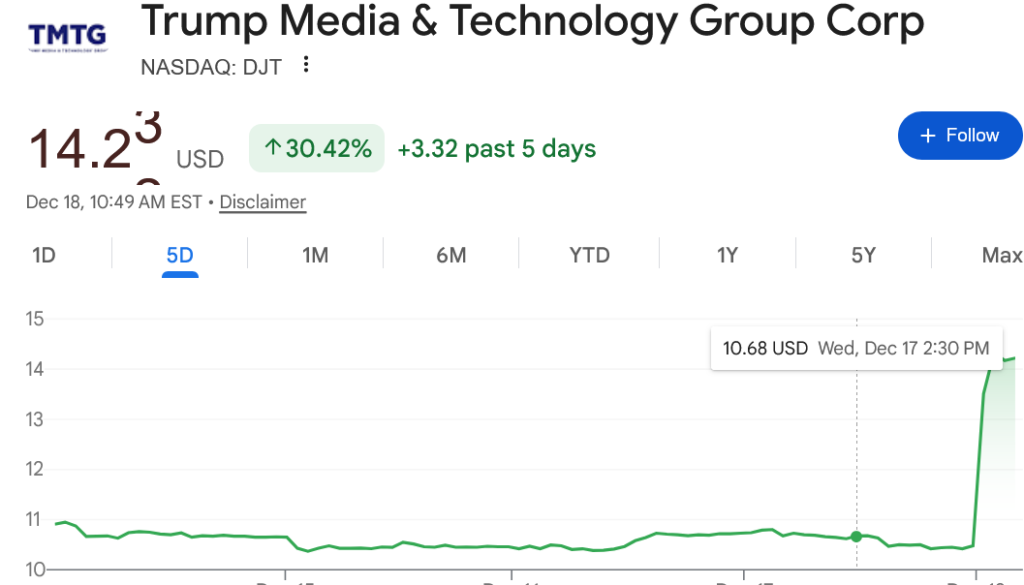Click the Follow button
This screenshot has height=585, width=1024.
[959, 136]
